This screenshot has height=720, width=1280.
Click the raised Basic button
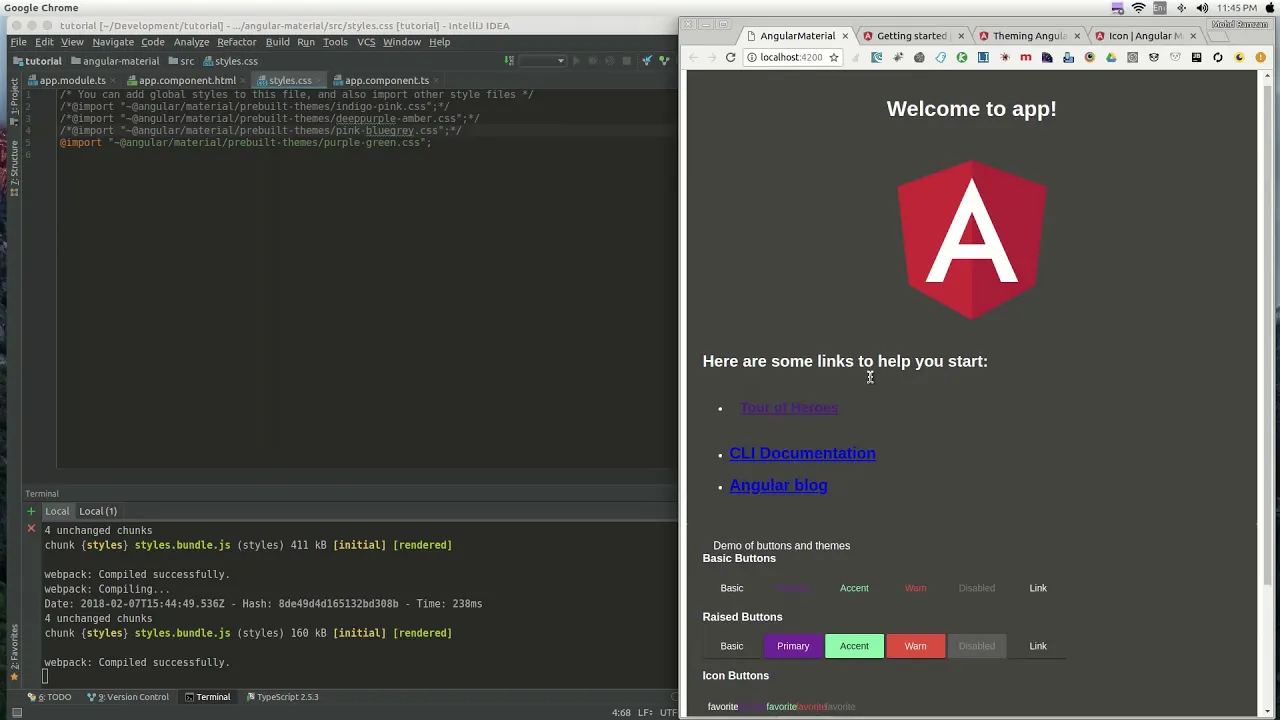point(732,646)
